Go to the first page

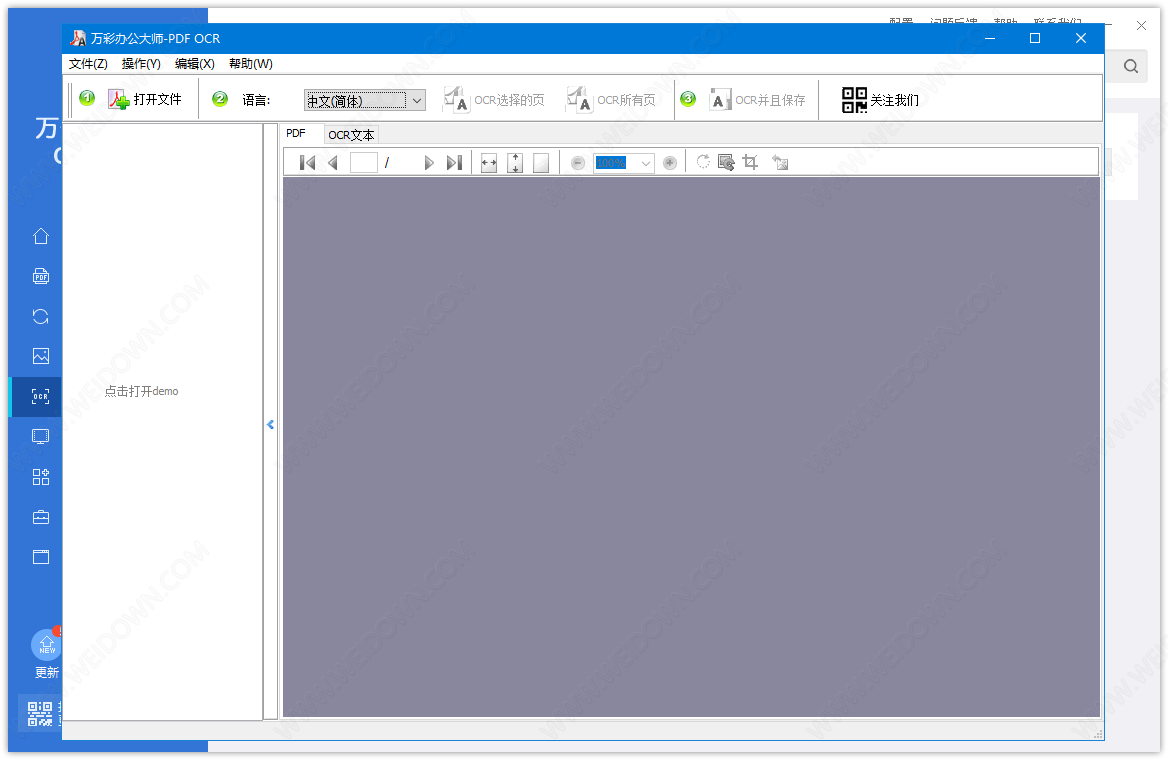tap(307, 163)
